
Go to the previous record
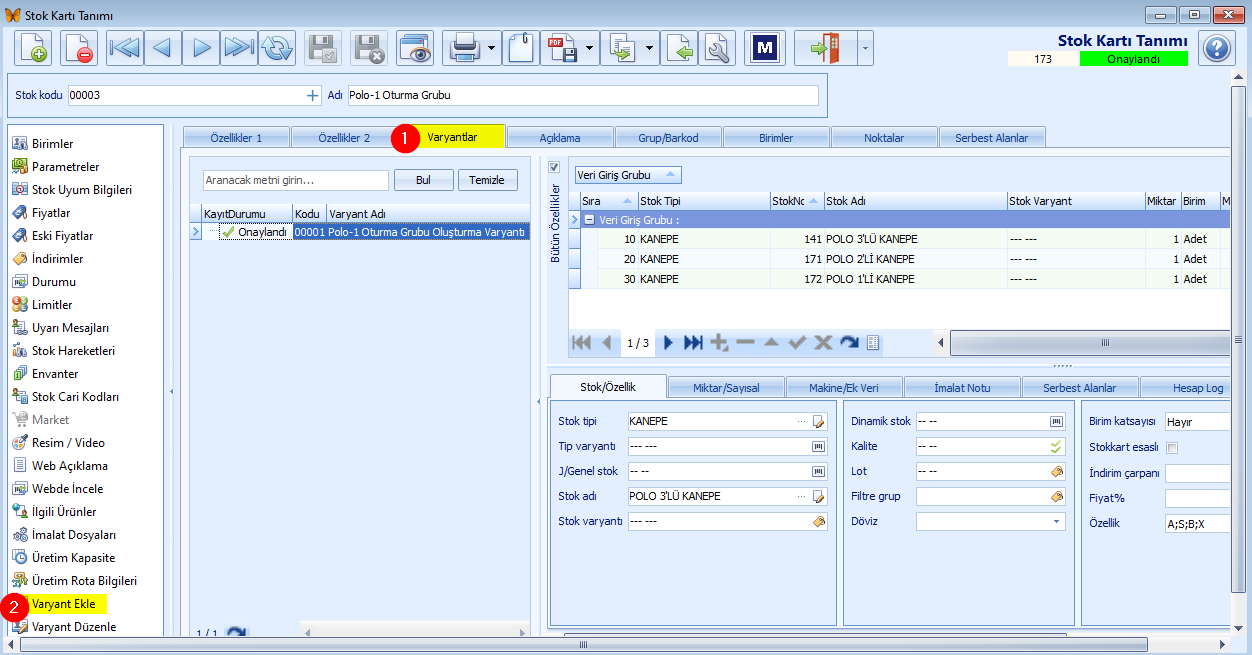point(163,47)
